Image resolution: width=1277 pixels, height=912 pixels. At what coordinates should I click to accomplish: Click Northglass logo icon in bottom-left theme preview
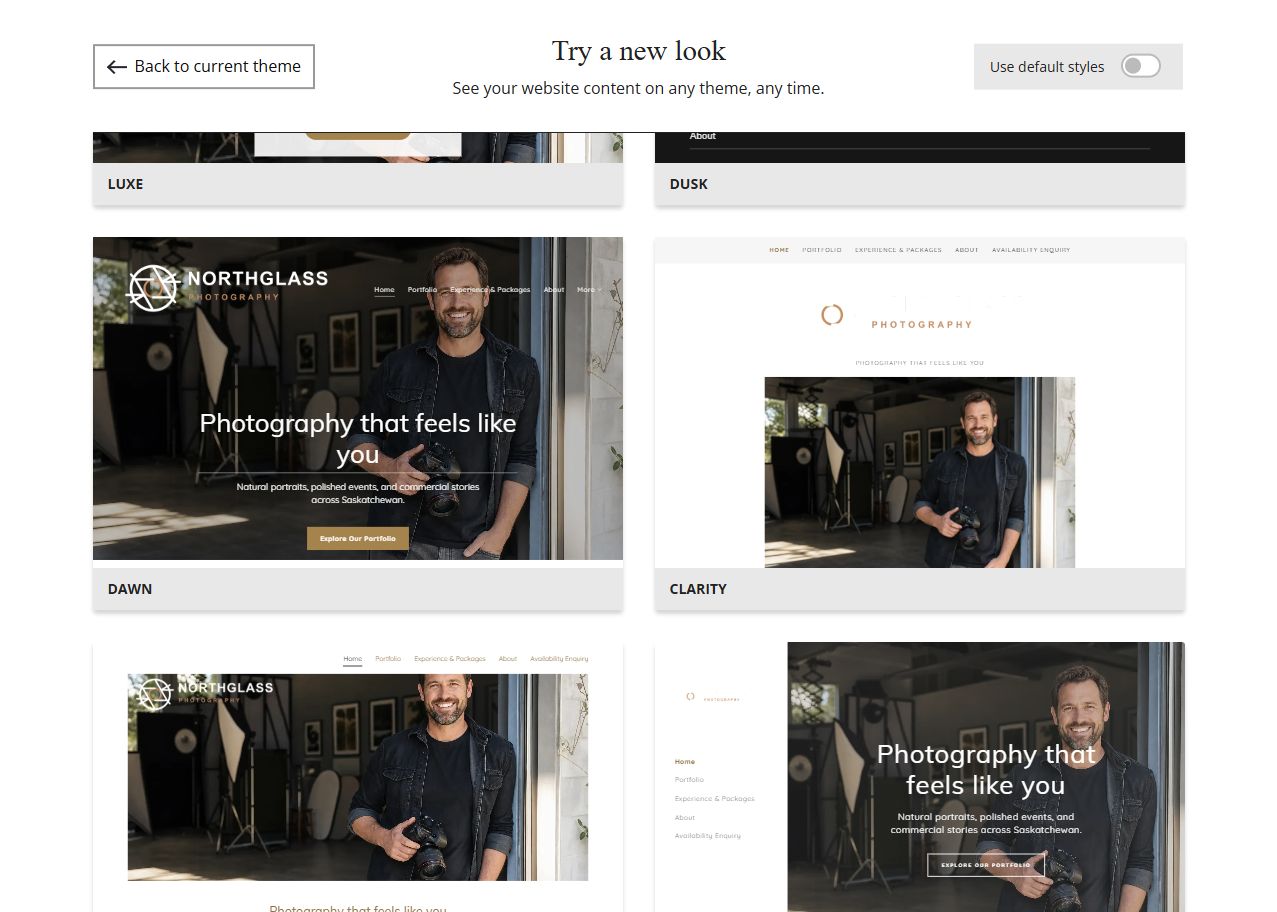click(x=155, y=694)
